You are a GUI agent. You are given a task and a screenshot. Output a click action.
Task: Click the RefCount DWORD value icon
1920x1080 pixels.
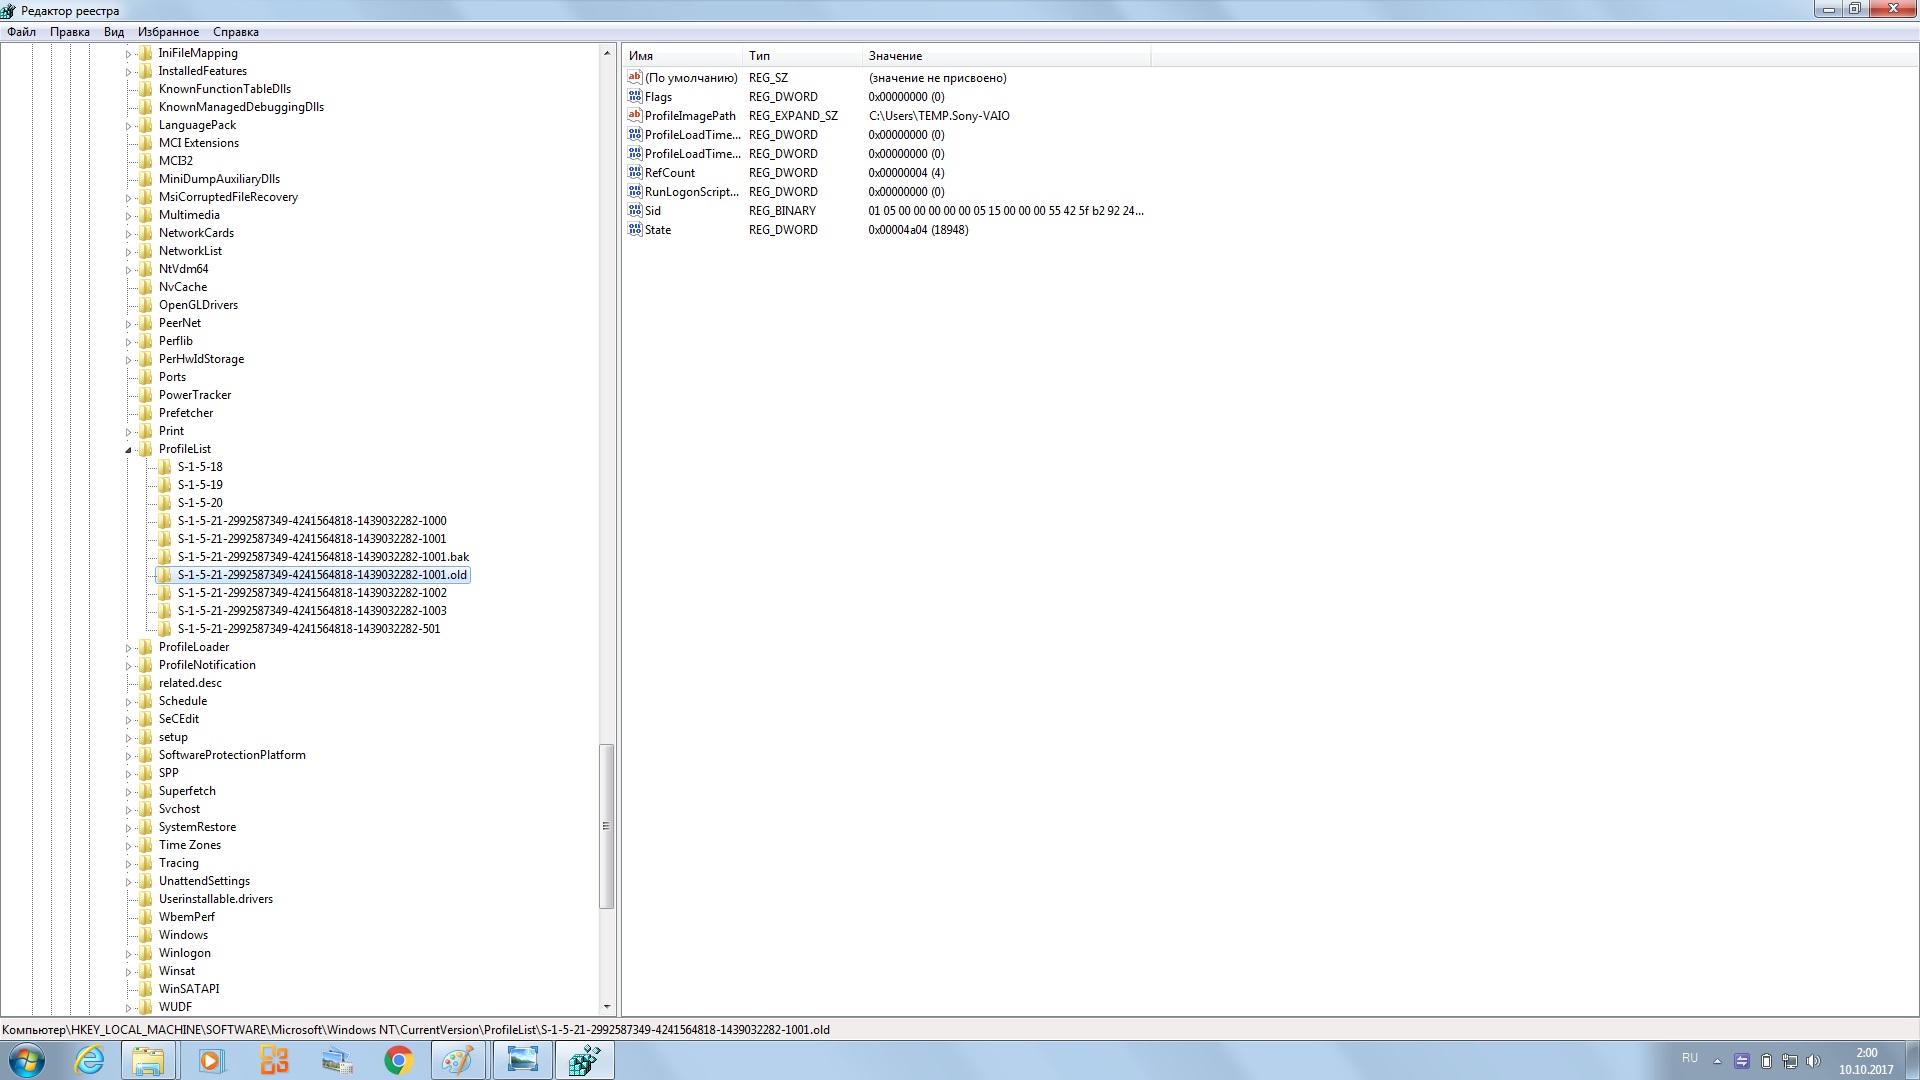(x=634, y=173)
